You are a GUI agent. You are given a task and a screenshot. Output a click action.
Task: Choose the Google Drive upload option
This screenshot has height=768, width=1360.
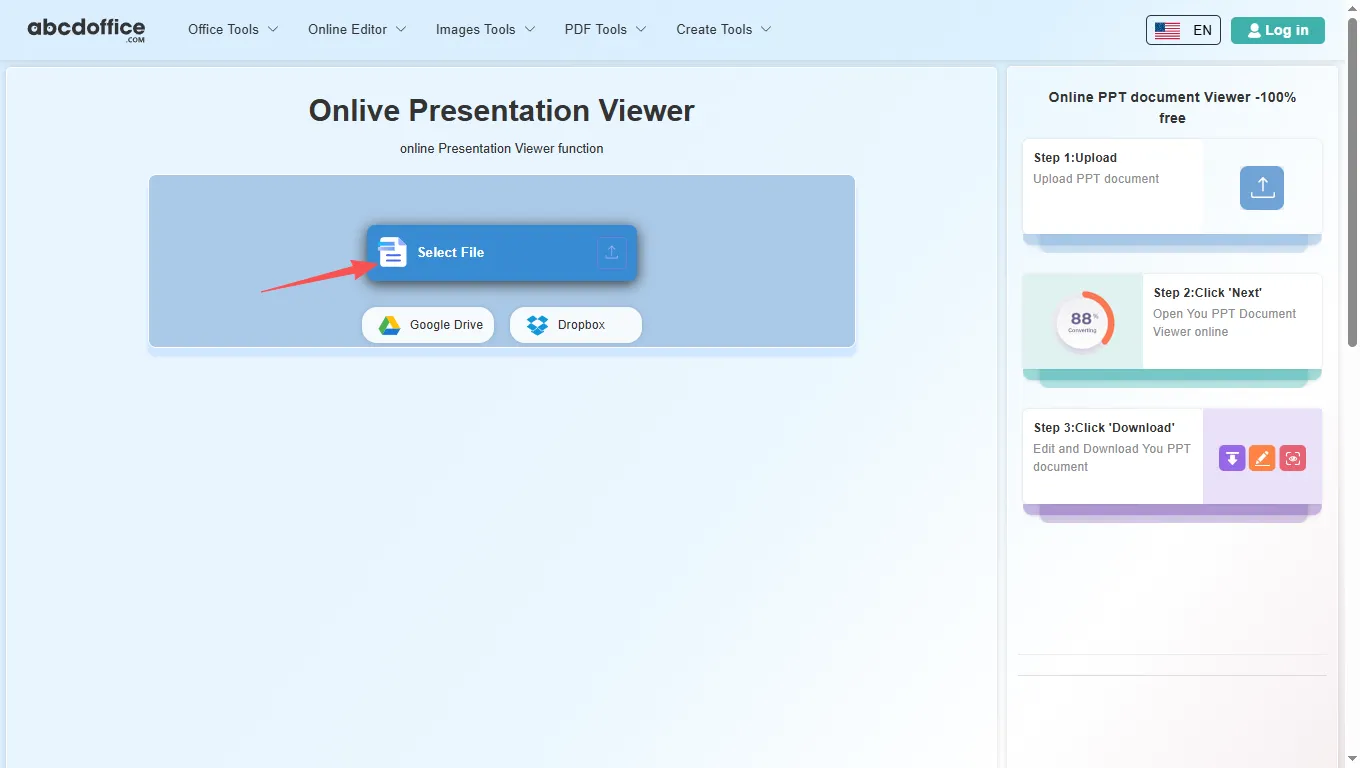point(428,325)
